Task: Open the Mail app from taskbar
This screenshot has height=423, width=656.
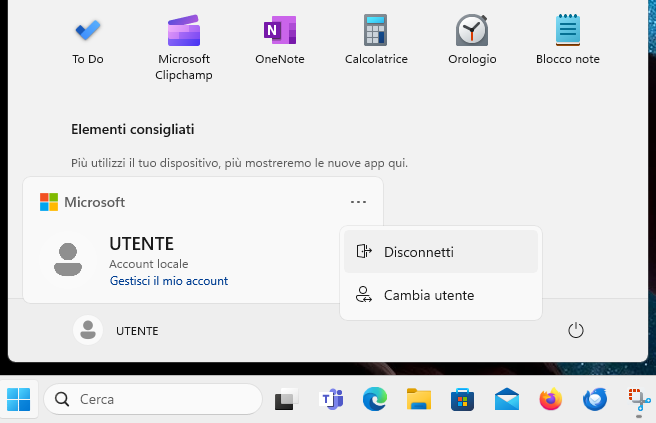Action: tap(507, 399)
